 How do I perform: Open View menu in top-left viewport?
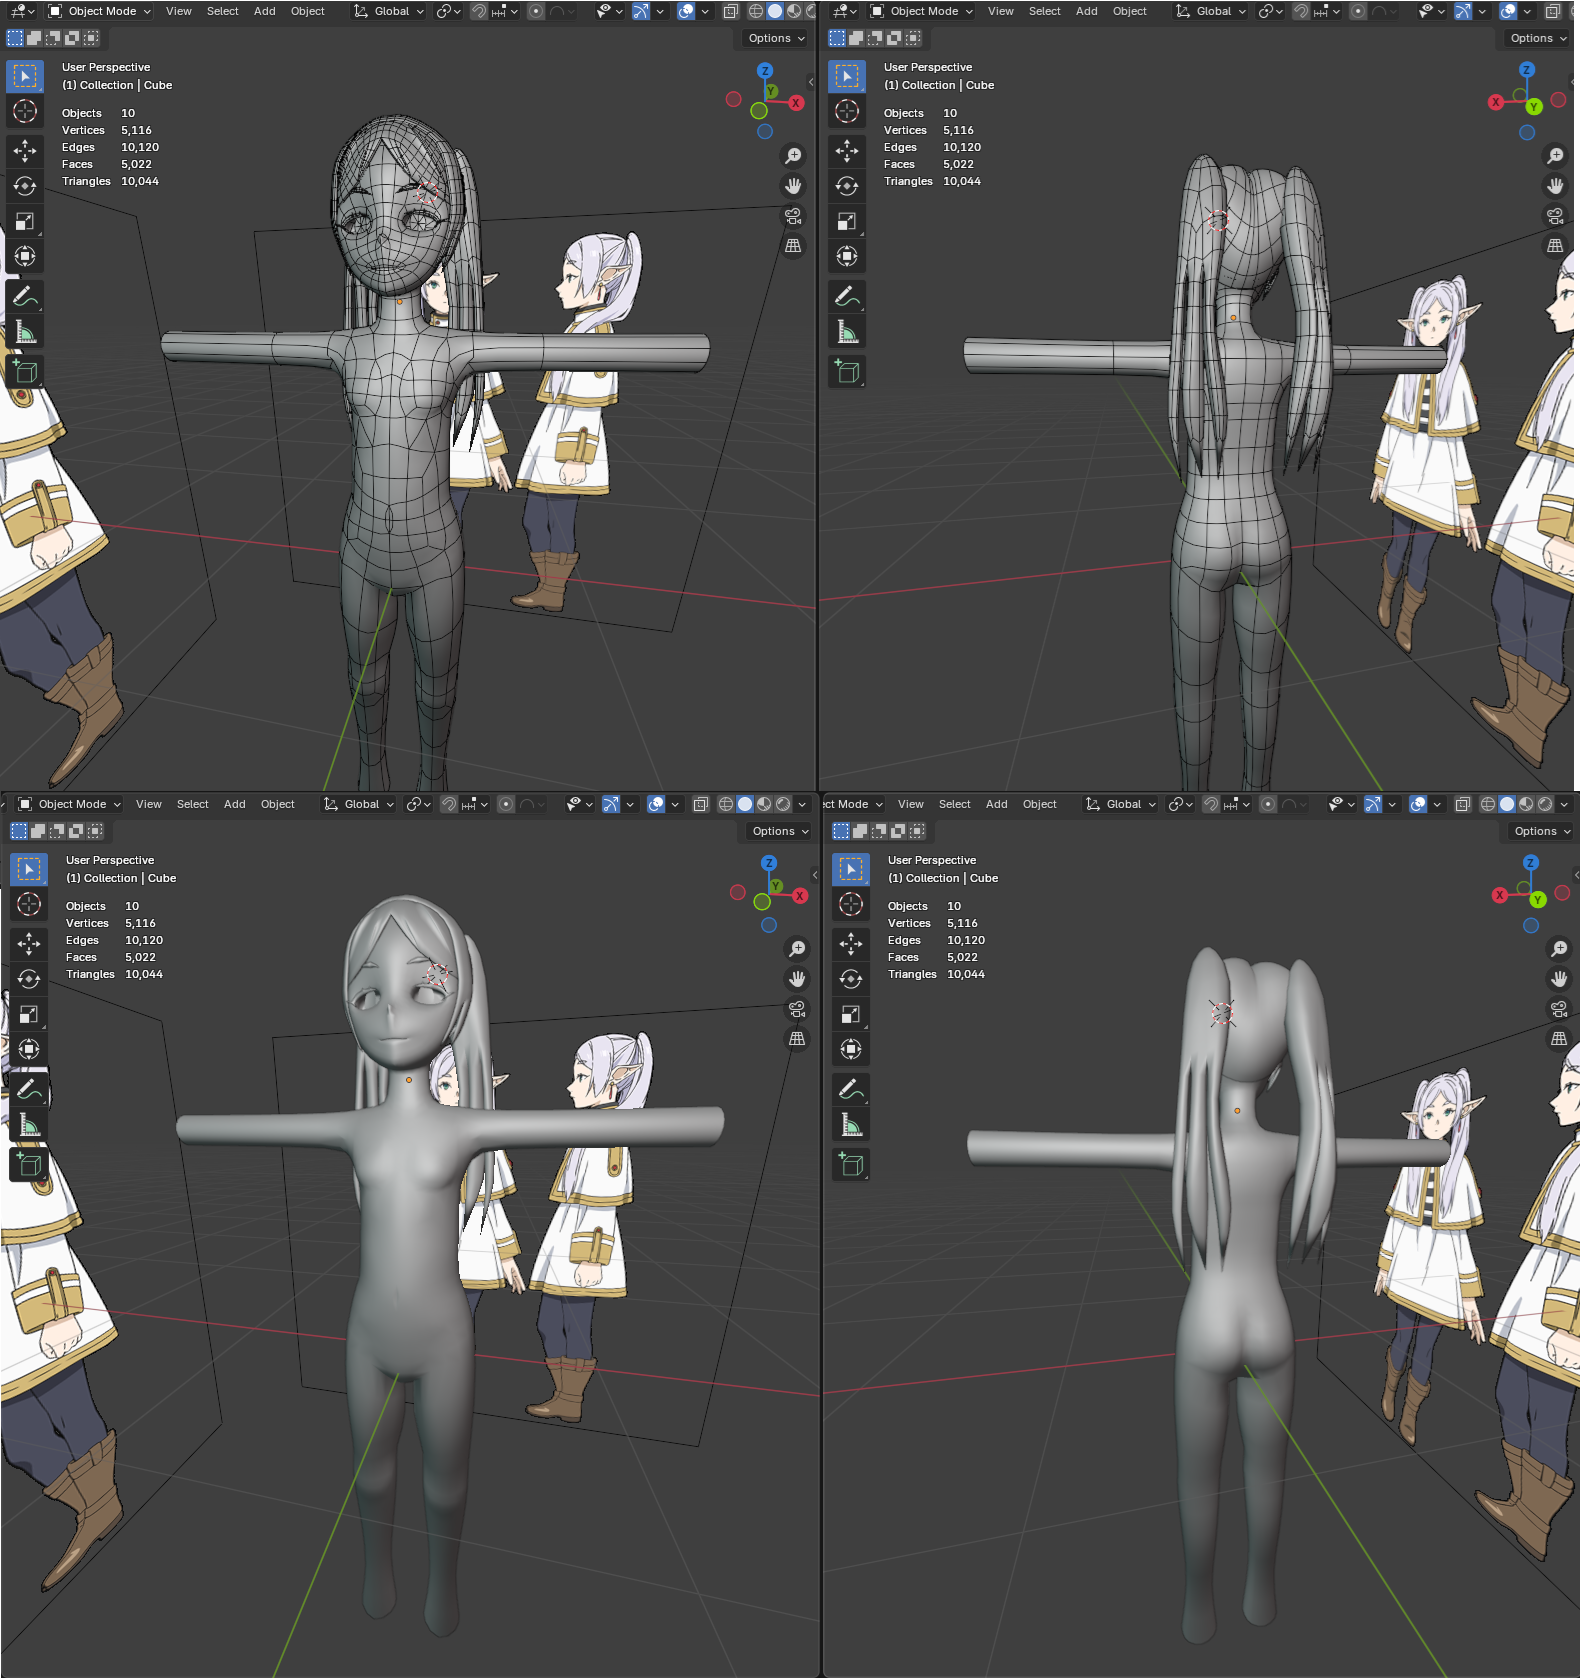(179, 11)
